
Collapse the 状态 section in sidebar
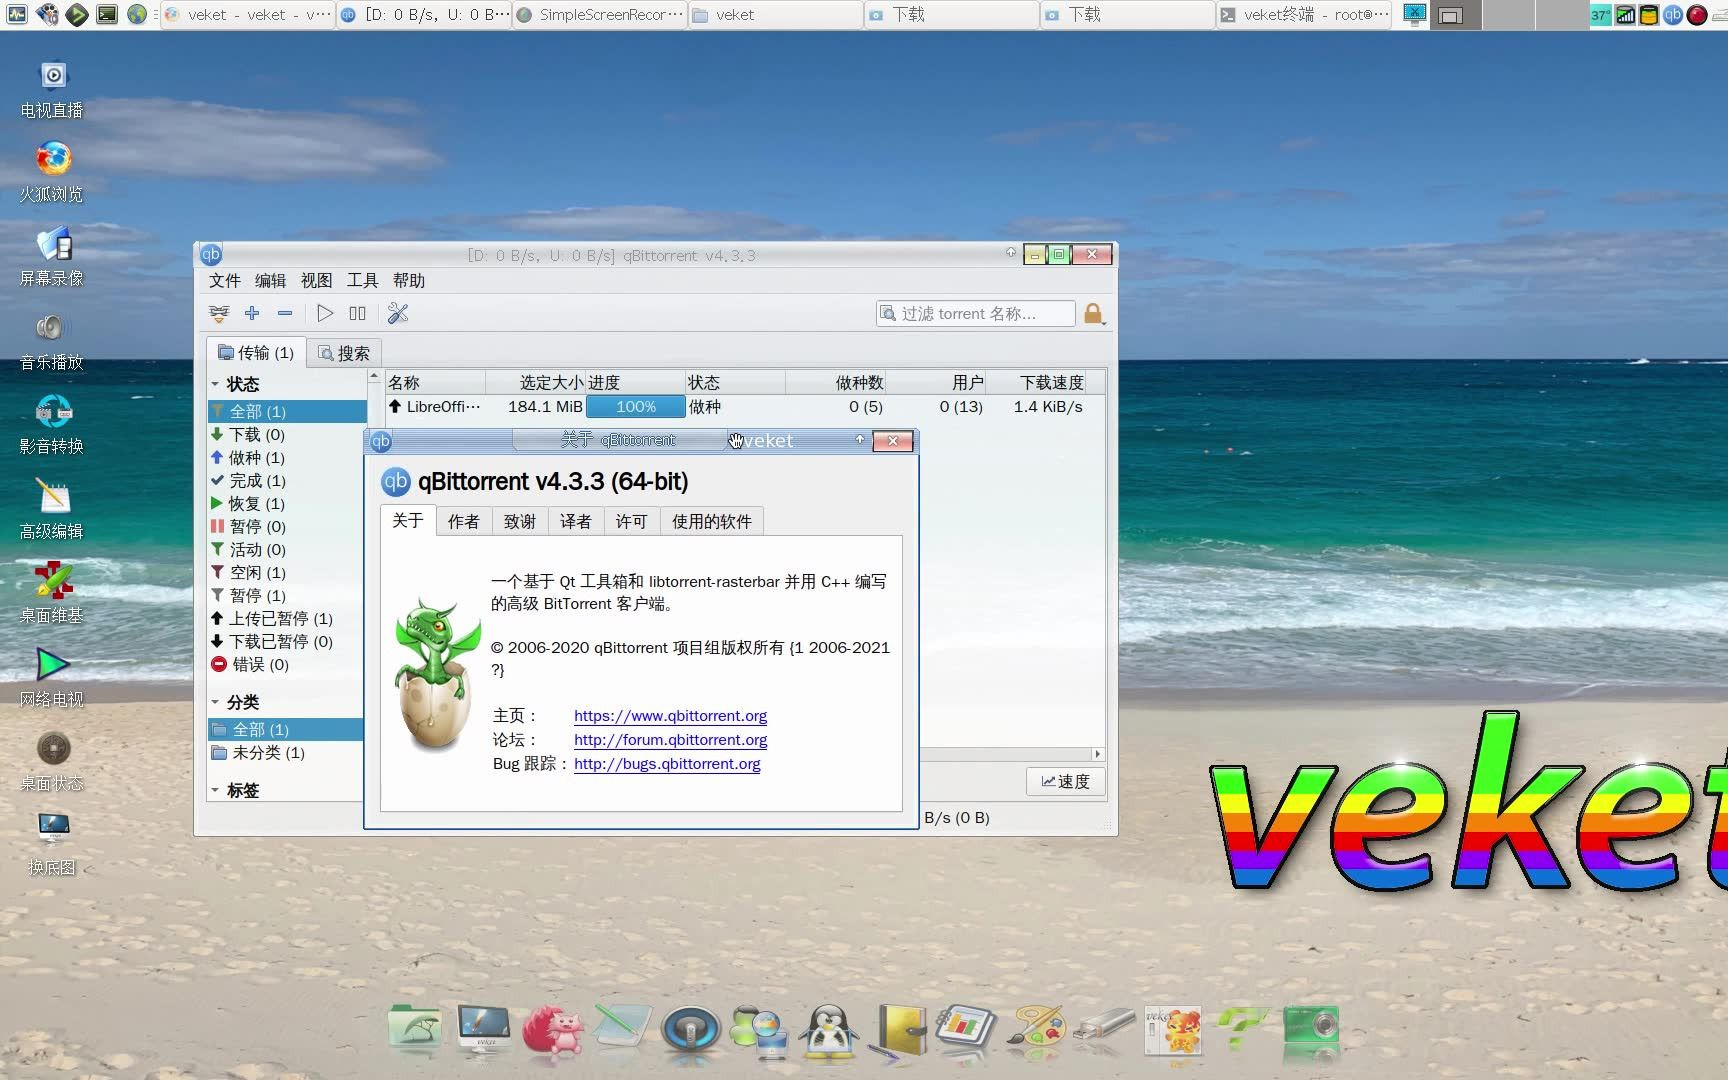(x=215, y=384)
